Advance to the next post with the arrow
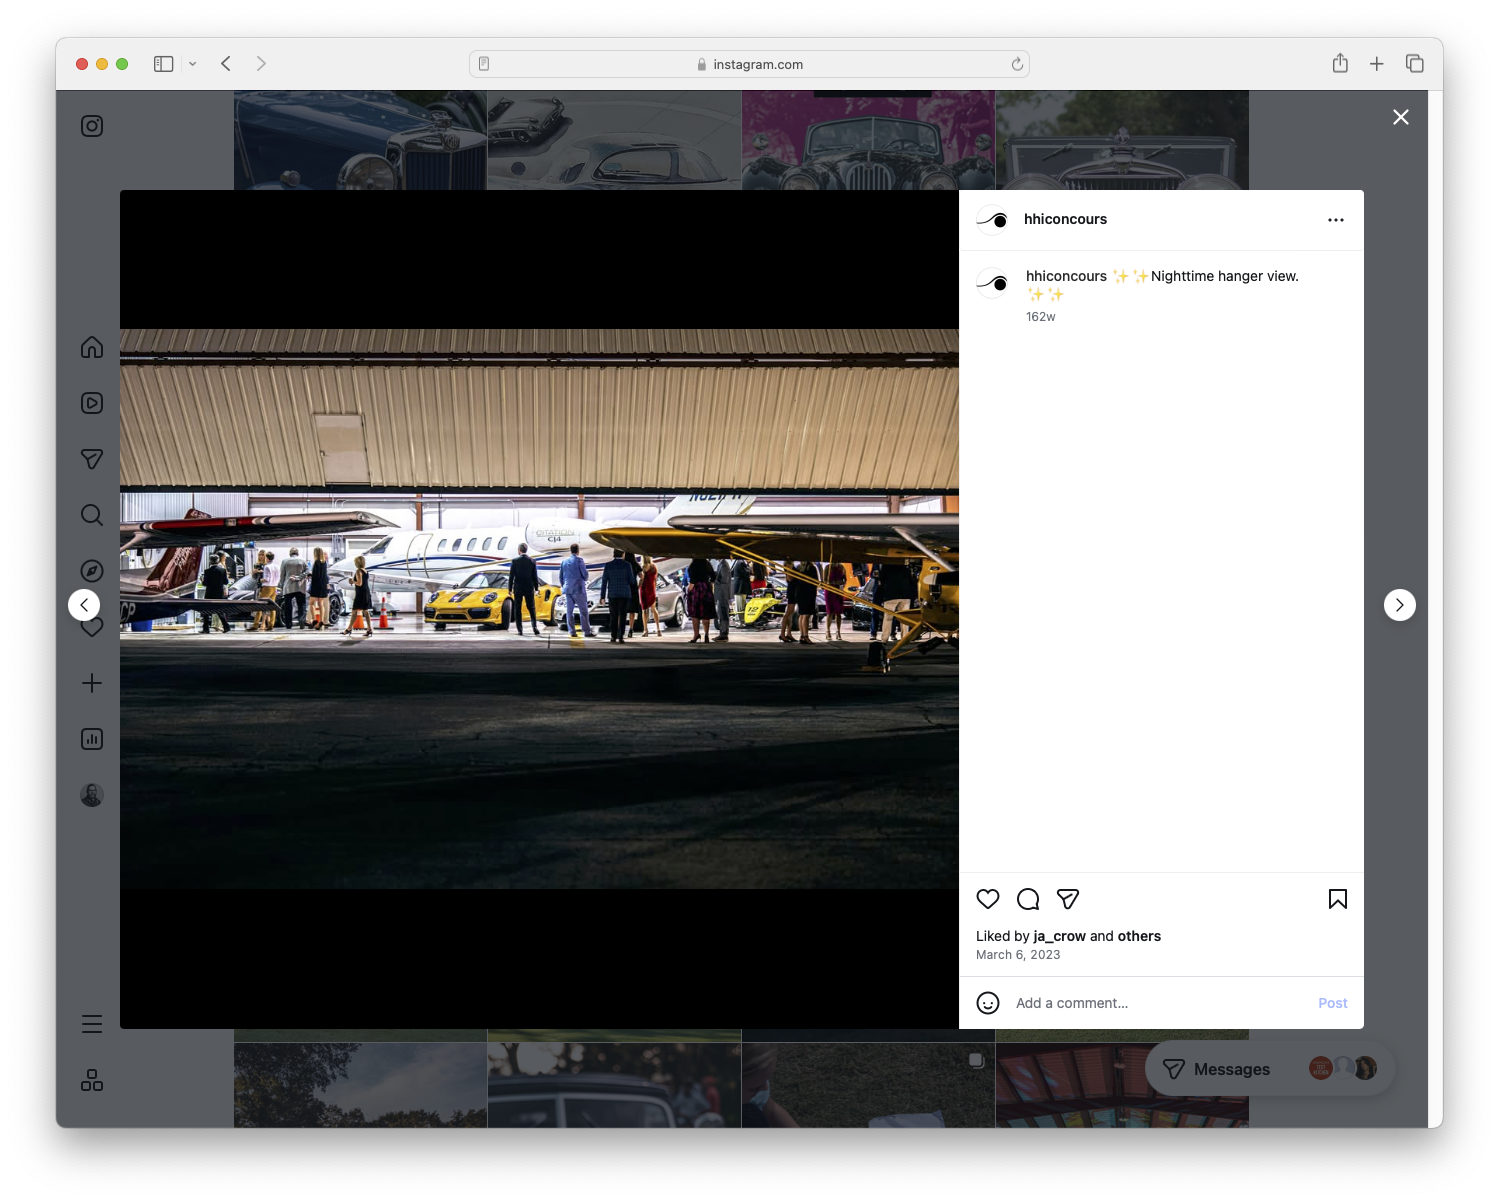Screen dimensions: 1499x1202 (1399, 605)
